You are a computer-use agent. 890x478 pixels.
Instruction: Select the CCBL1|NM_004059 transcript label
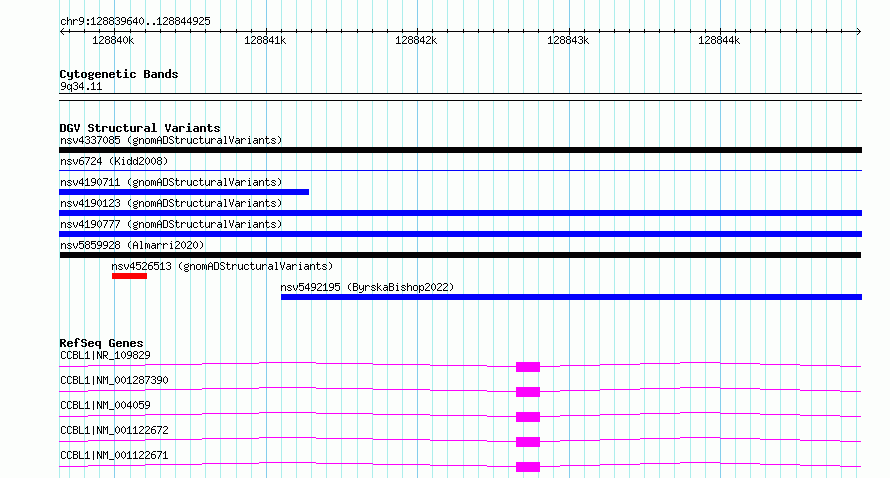(106, 405)
